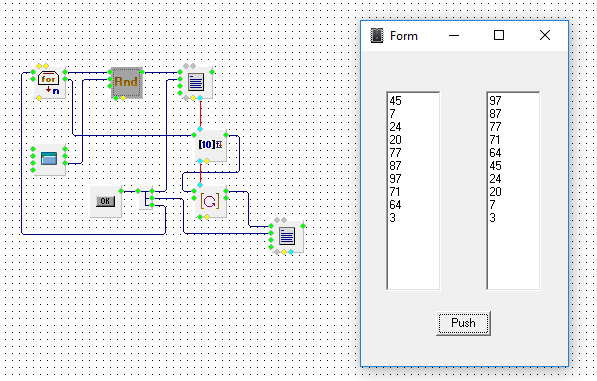Screen dimensions: 597x381
Task: Select 97 in the left list
Action: pos(396,179)
